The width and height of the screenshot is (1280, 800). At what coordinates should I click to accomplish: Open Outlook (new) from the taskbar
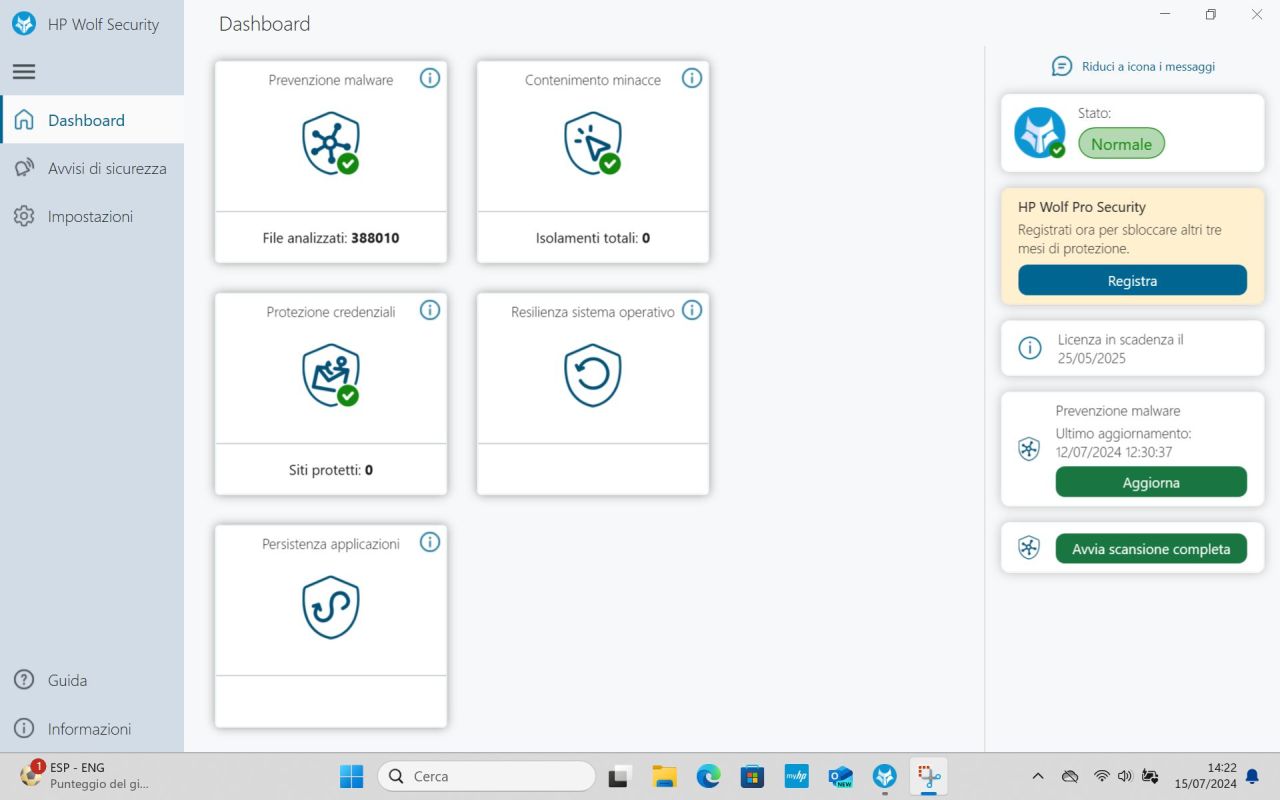(x=840, y=776)
